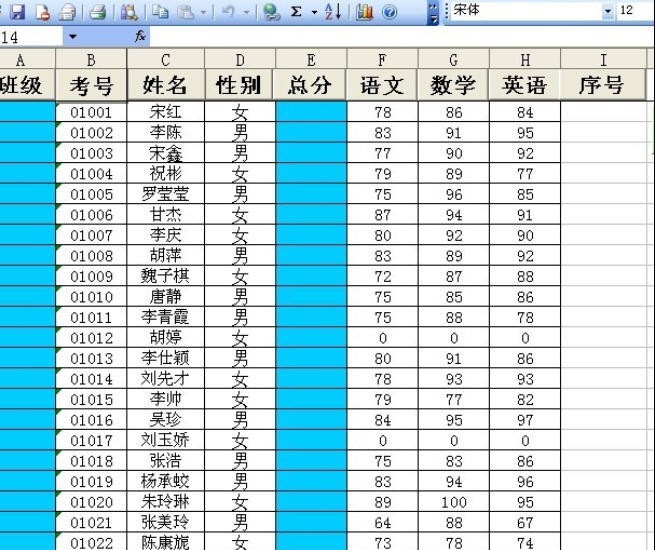
Task: Open the 宋体 font name dropdown
Action: coord(608,11)
